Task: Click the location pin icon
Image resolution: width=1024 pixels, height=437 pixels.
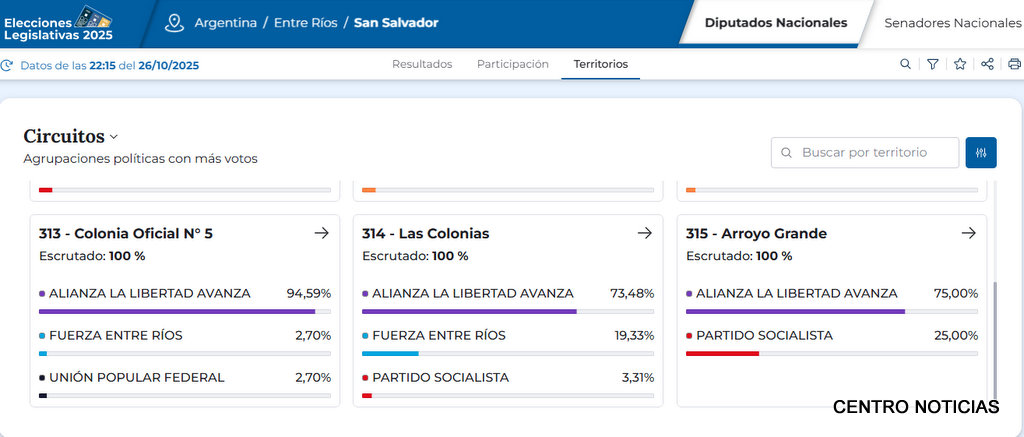Action: coord(175,22)
